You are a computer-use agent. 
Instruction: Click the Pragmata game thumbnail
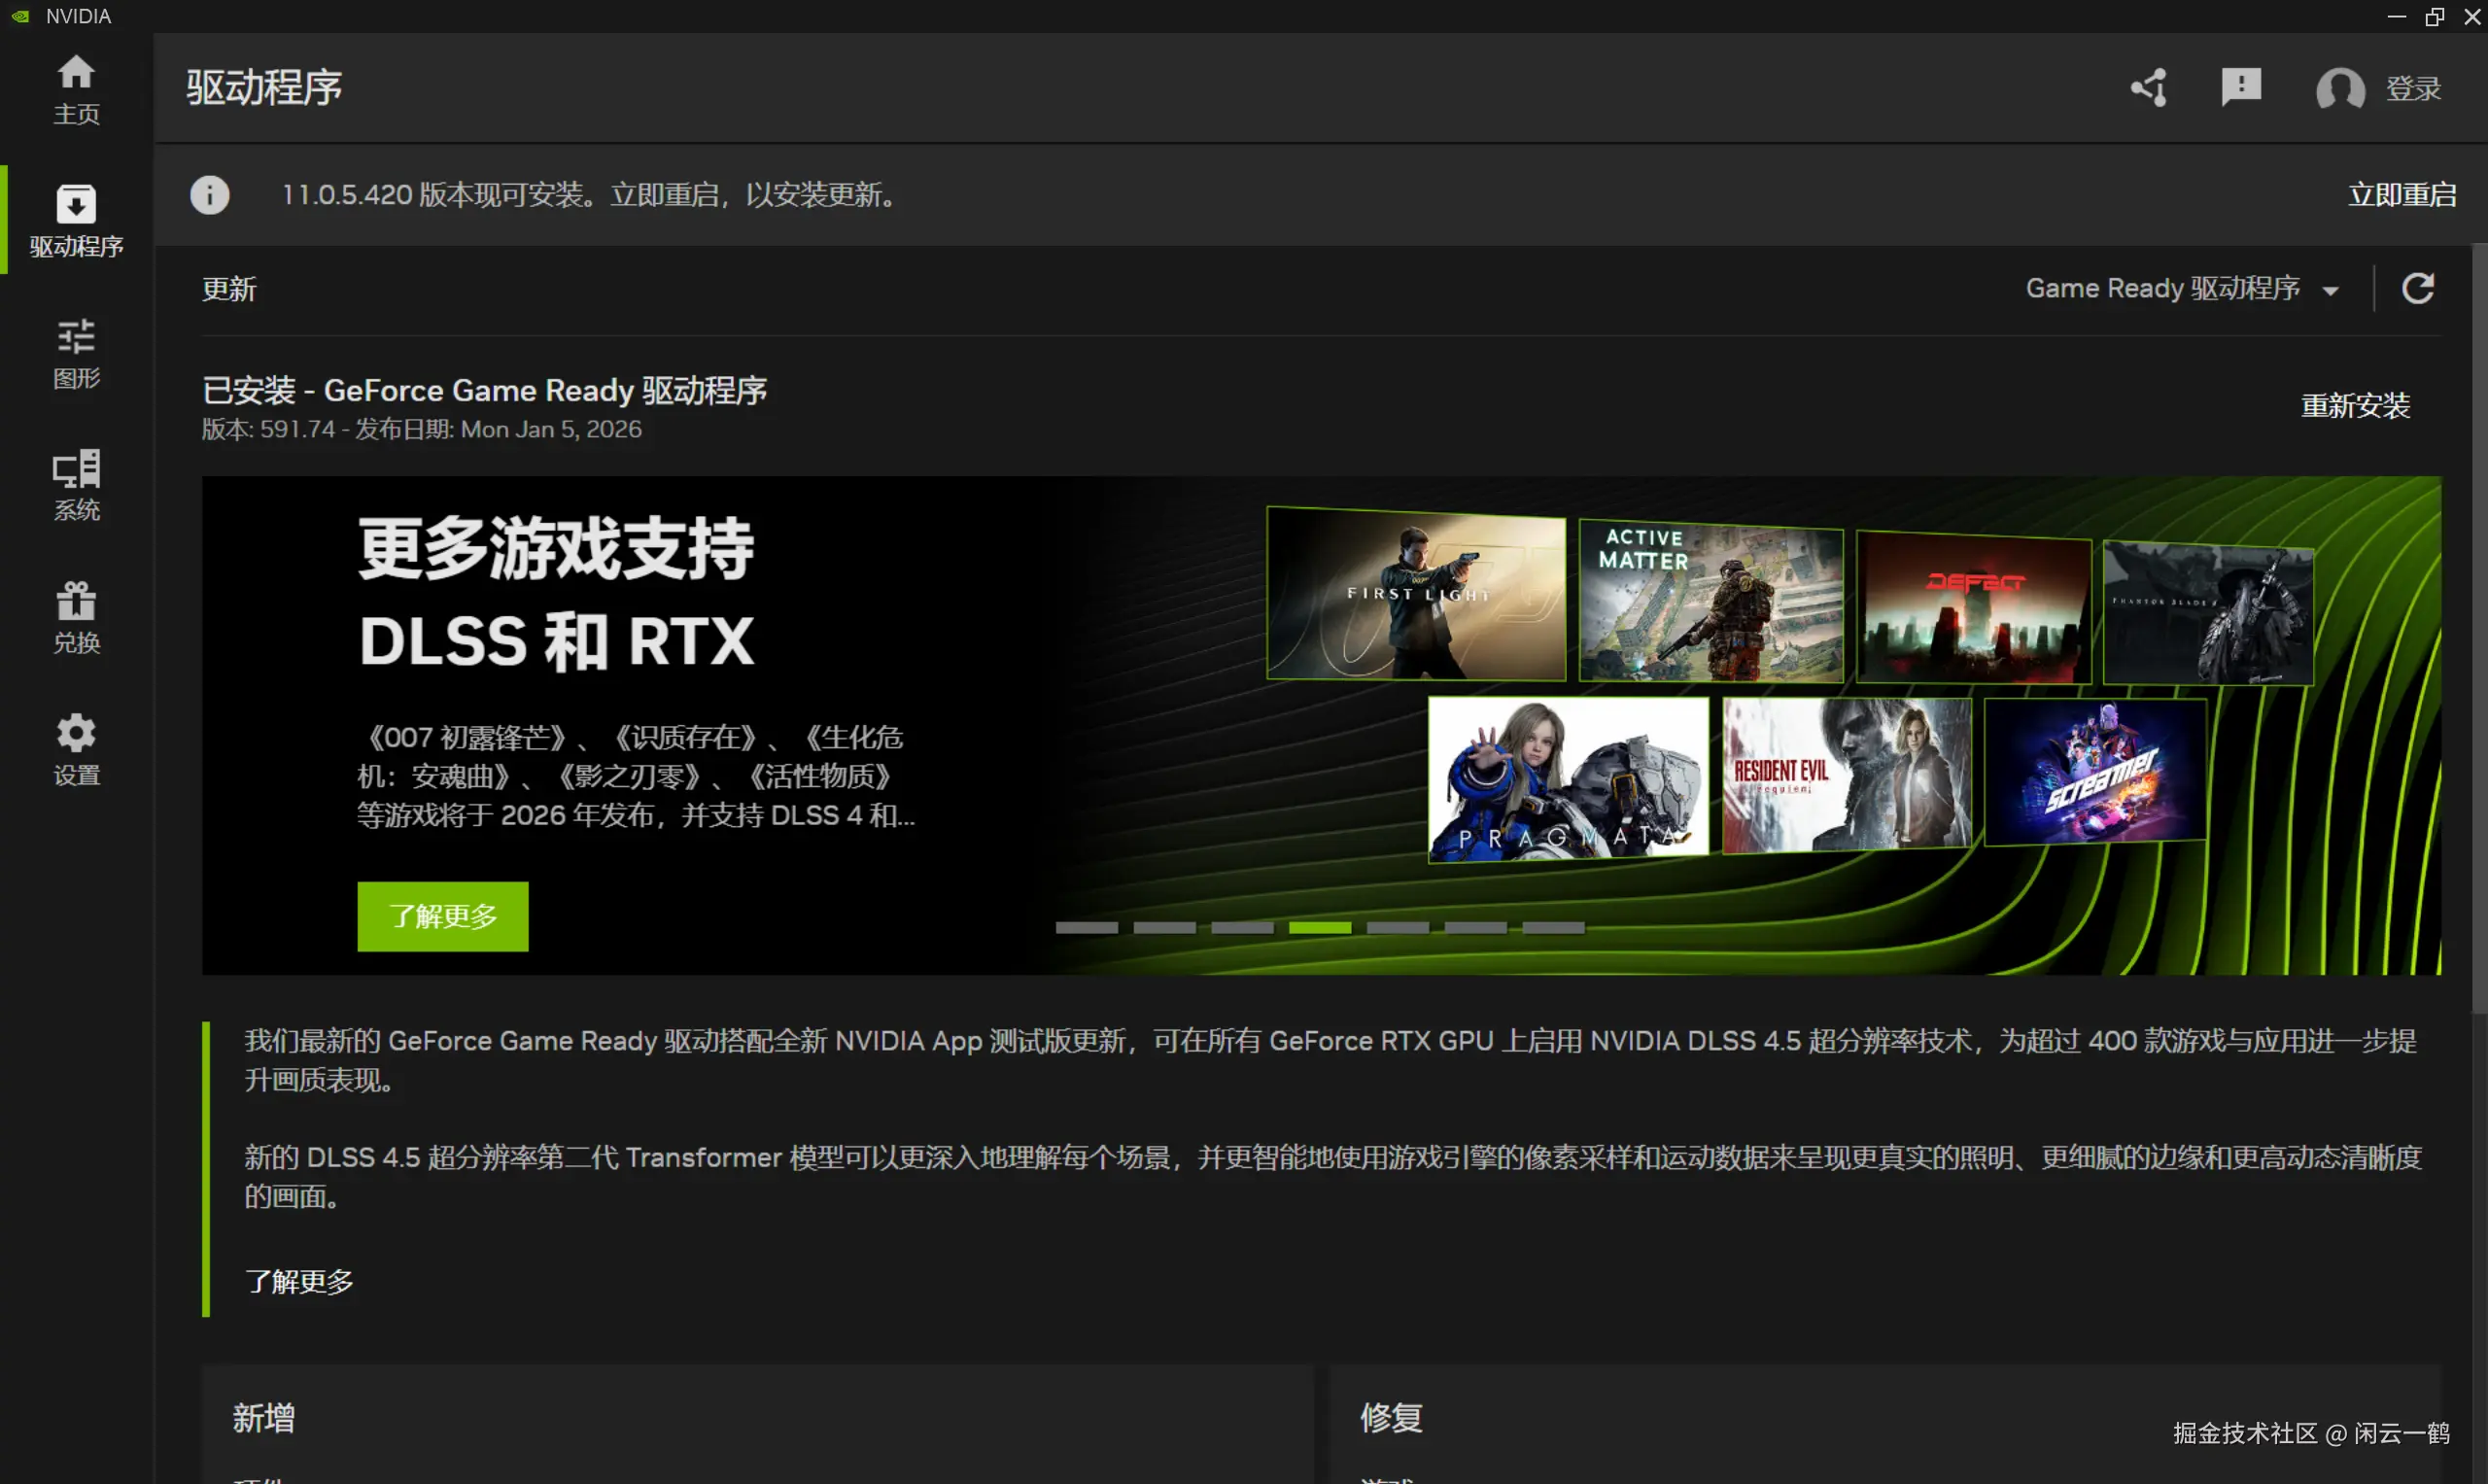(1568, 780)
